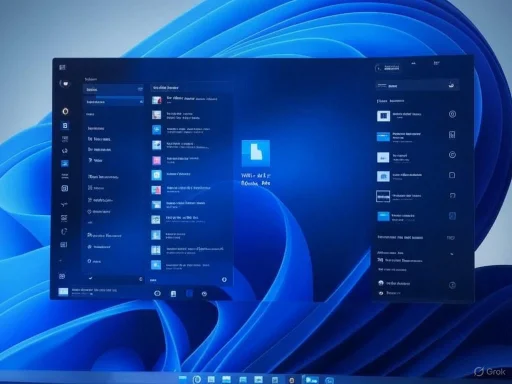This screenshot has height=384, width=512.
Task: Go back using the arrow button atop the right panel
Action: [378, 69]
